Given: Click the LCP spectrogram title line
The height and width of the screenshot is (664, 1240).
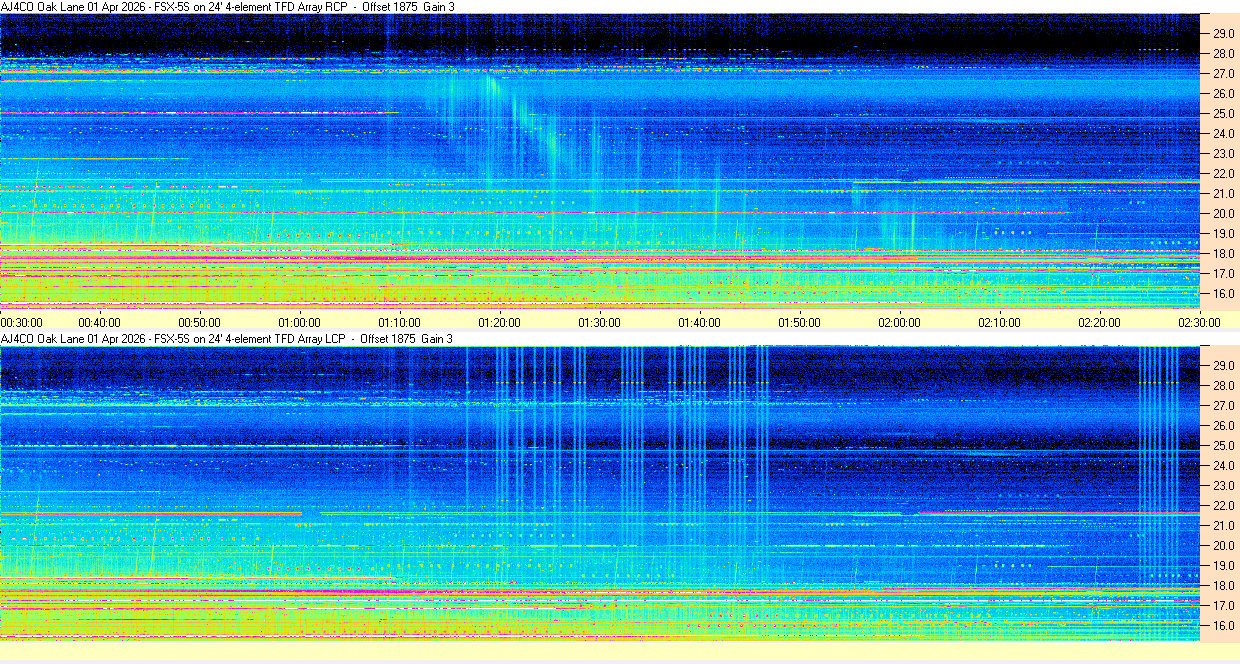Looking at the screenshot, I should [x=227, y=339].
